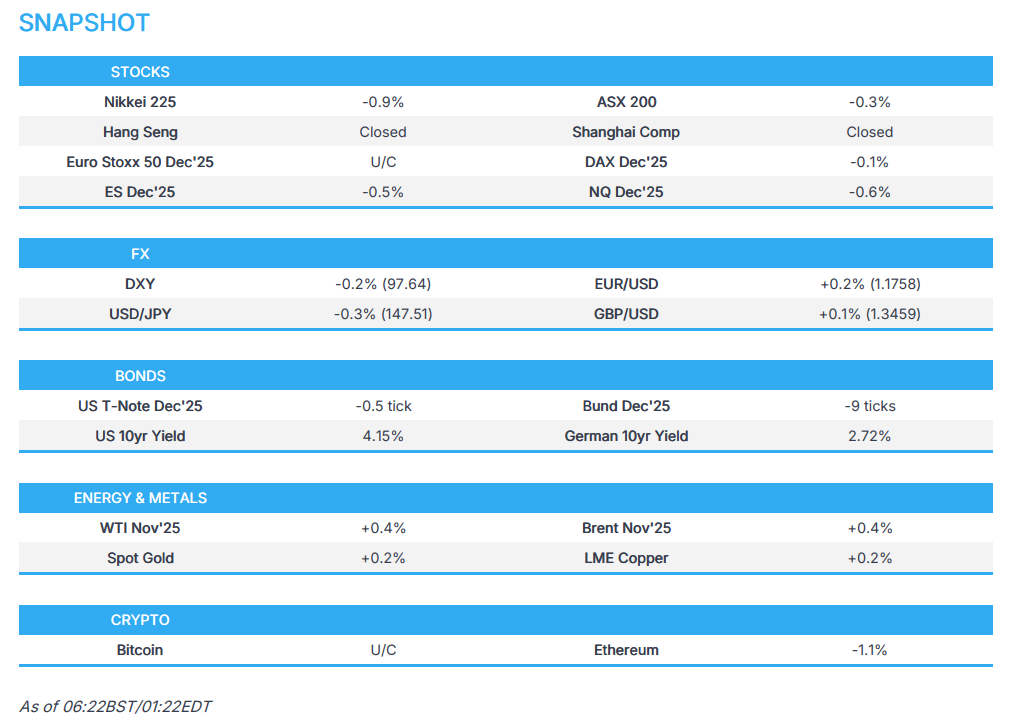1030x724 pixels.
Task: Click the SNAPSHOT heading
Action: 84,24
